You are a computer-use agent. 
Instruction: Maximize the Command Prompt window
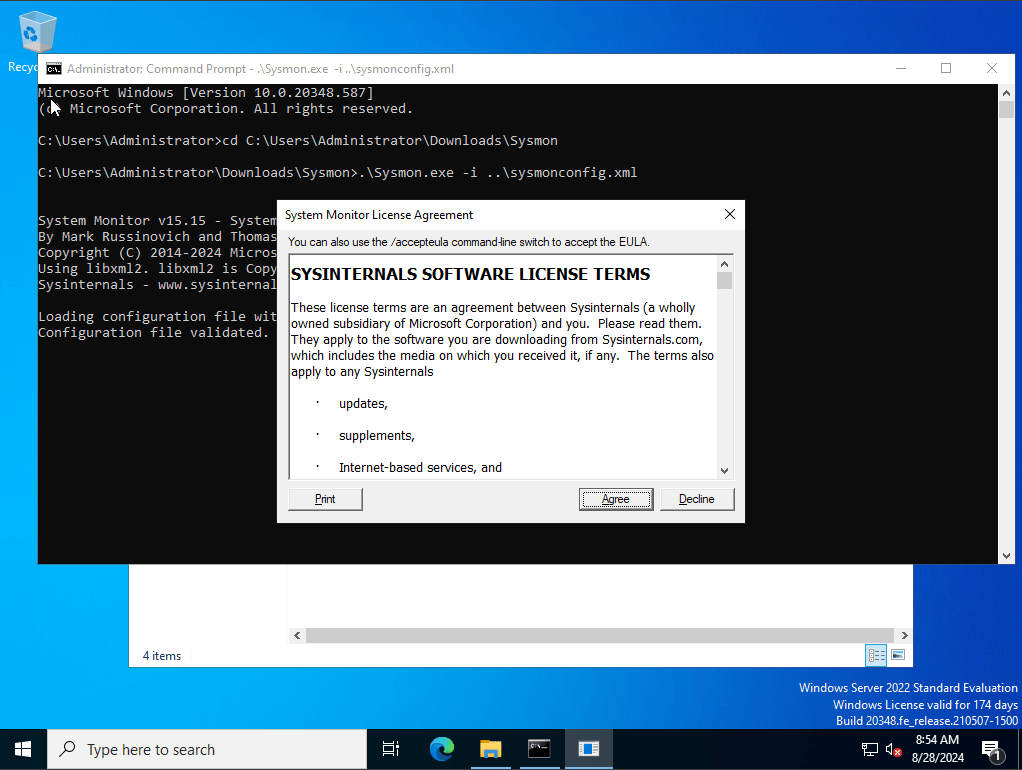click(946, 68)
